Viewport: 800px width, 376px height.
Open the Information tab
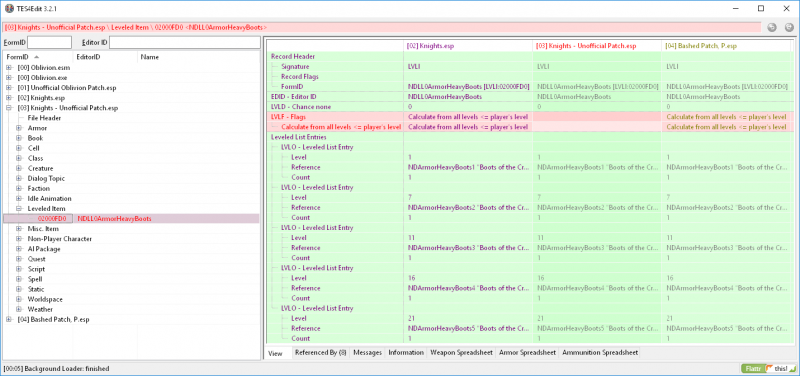pyautogui.click(x=406, y=353)
